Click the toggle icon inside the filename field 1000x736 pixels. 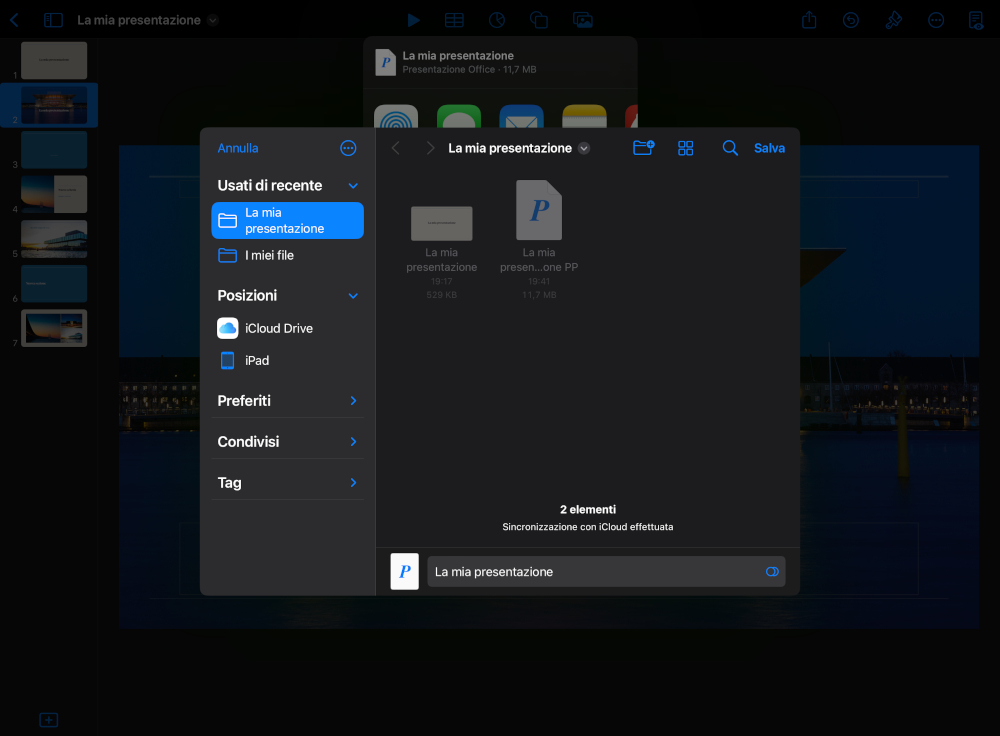(772, 572)
